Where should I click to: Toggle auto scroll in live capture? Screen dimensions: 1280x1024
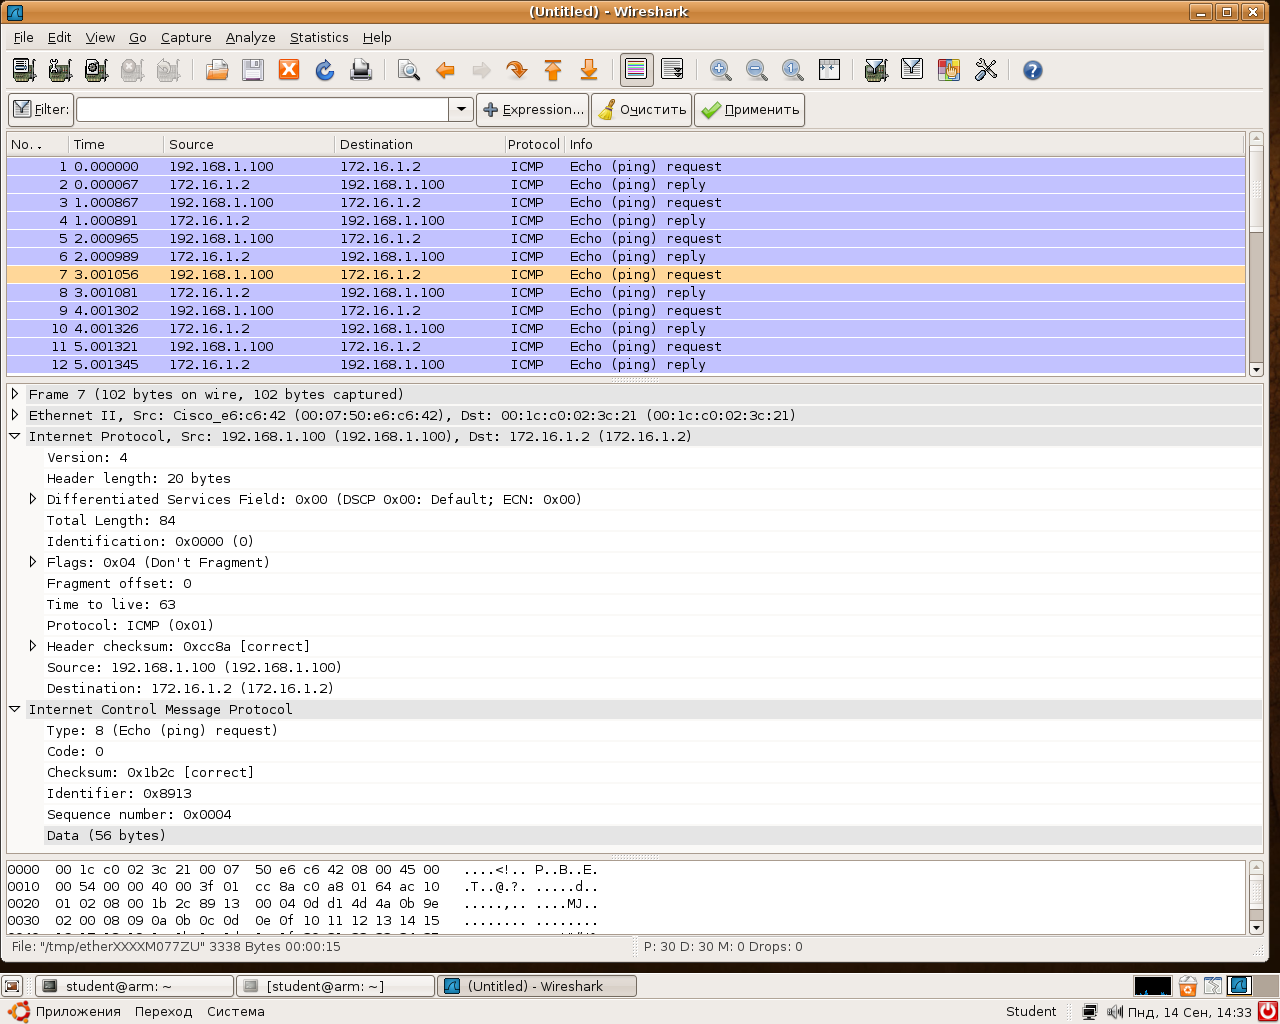[672, 70]
